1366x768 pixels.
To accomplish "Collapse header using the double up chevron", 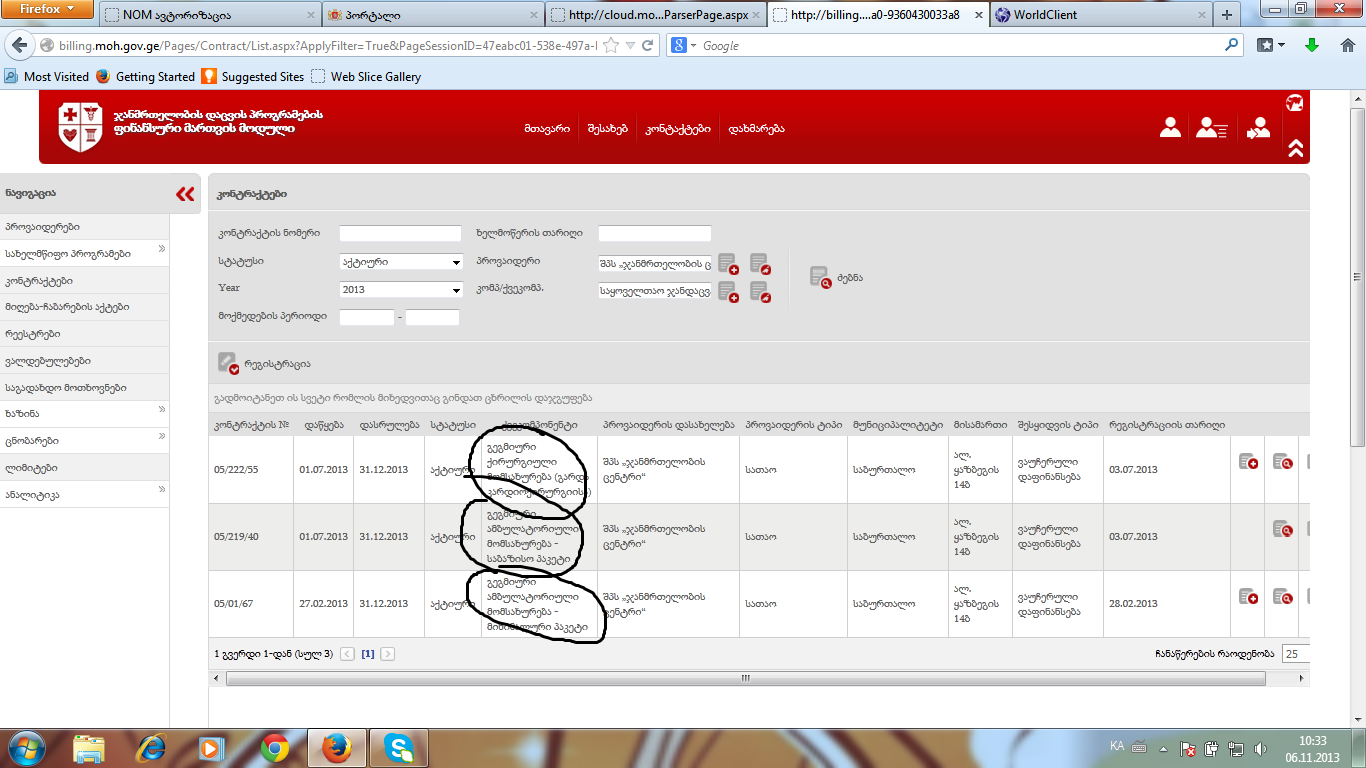I will 1295,148.
